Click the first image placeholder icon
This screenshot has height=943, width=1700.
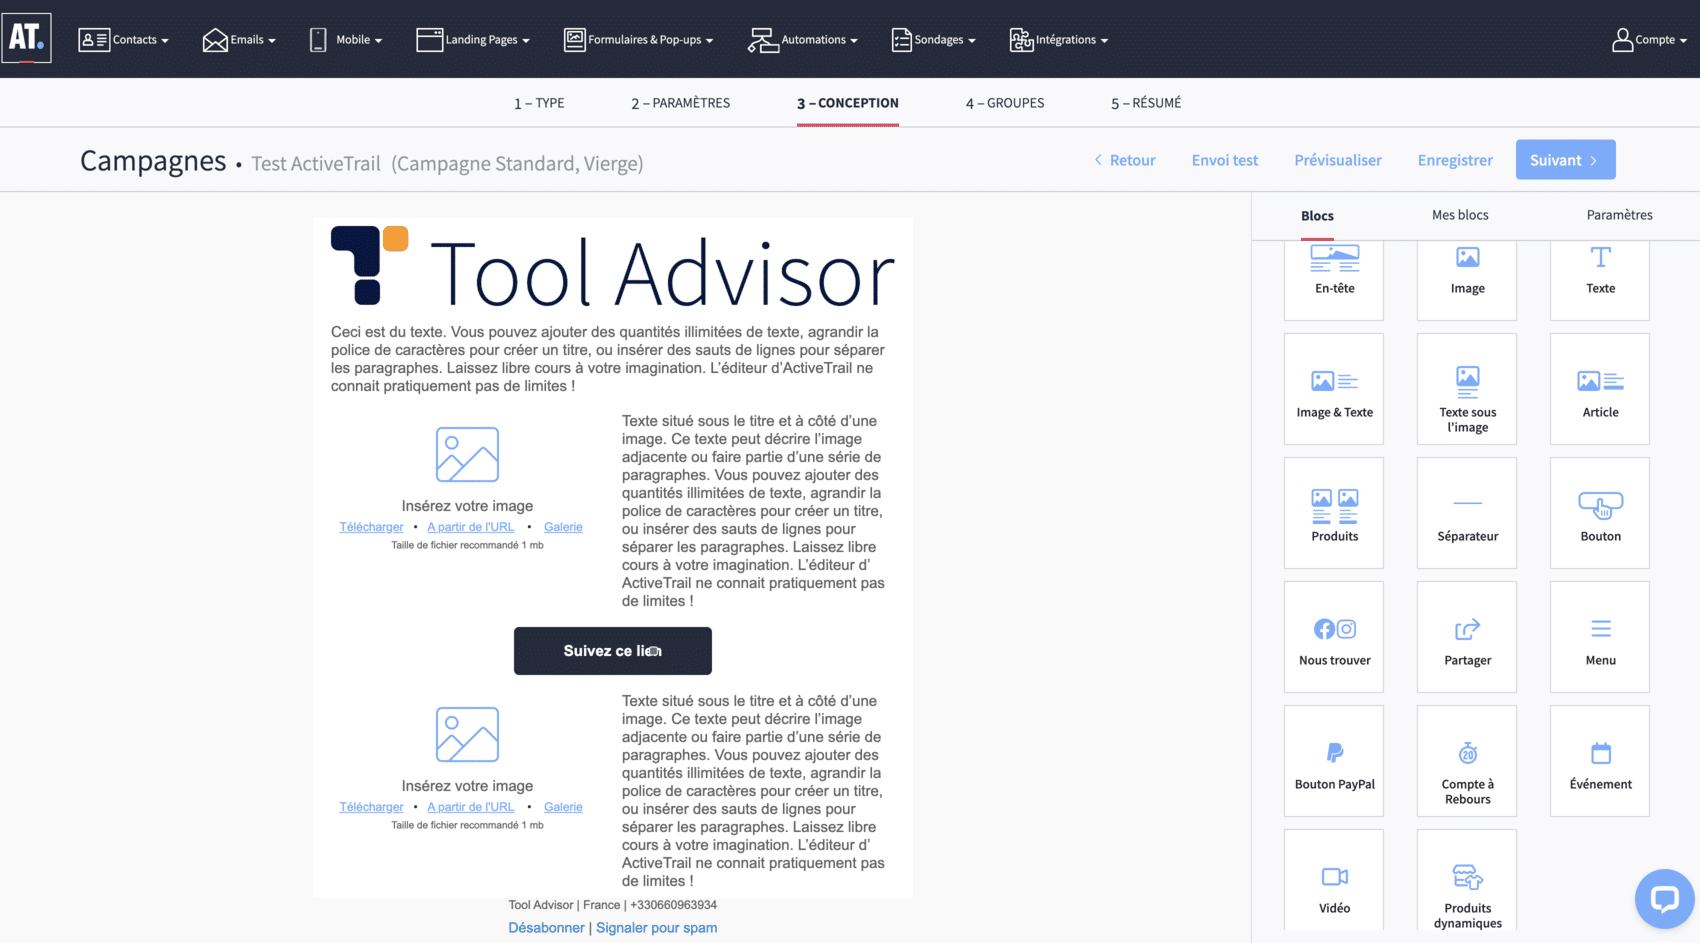[467, 454]
